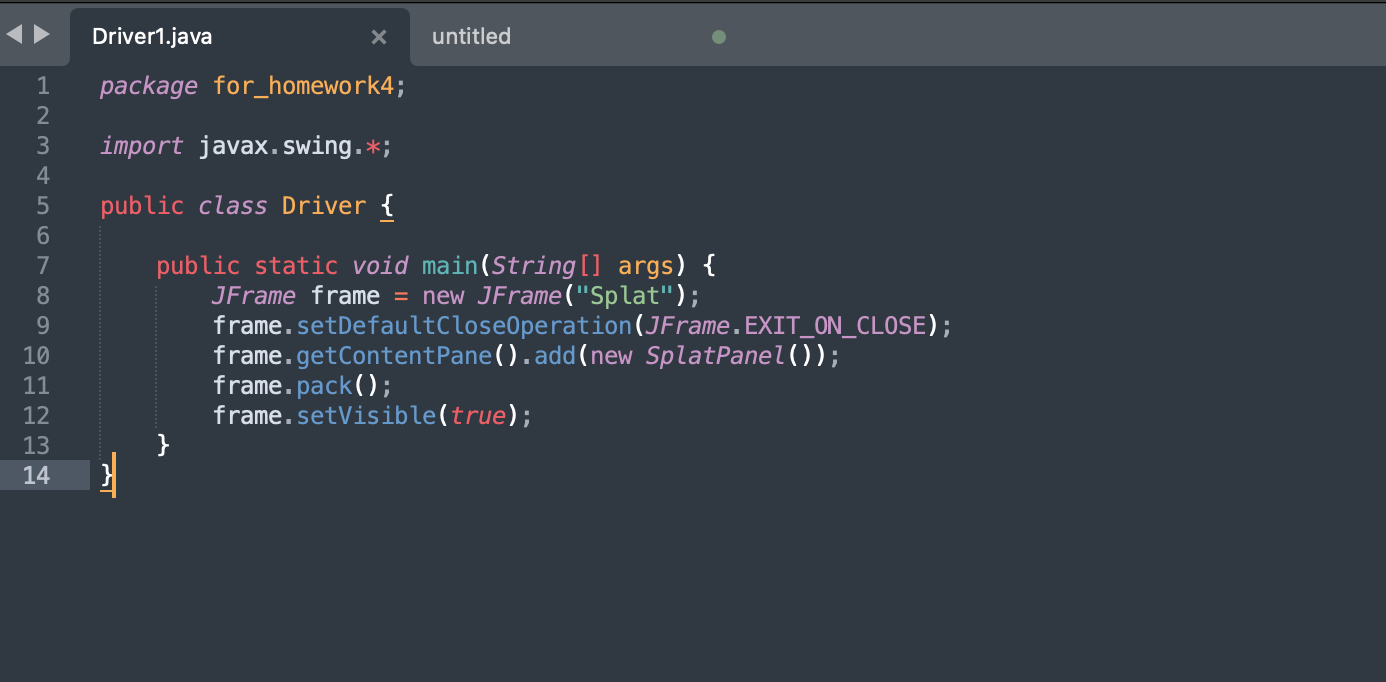Click the green unsaved-changes dot on untitled tab

[x=719, y=36]
